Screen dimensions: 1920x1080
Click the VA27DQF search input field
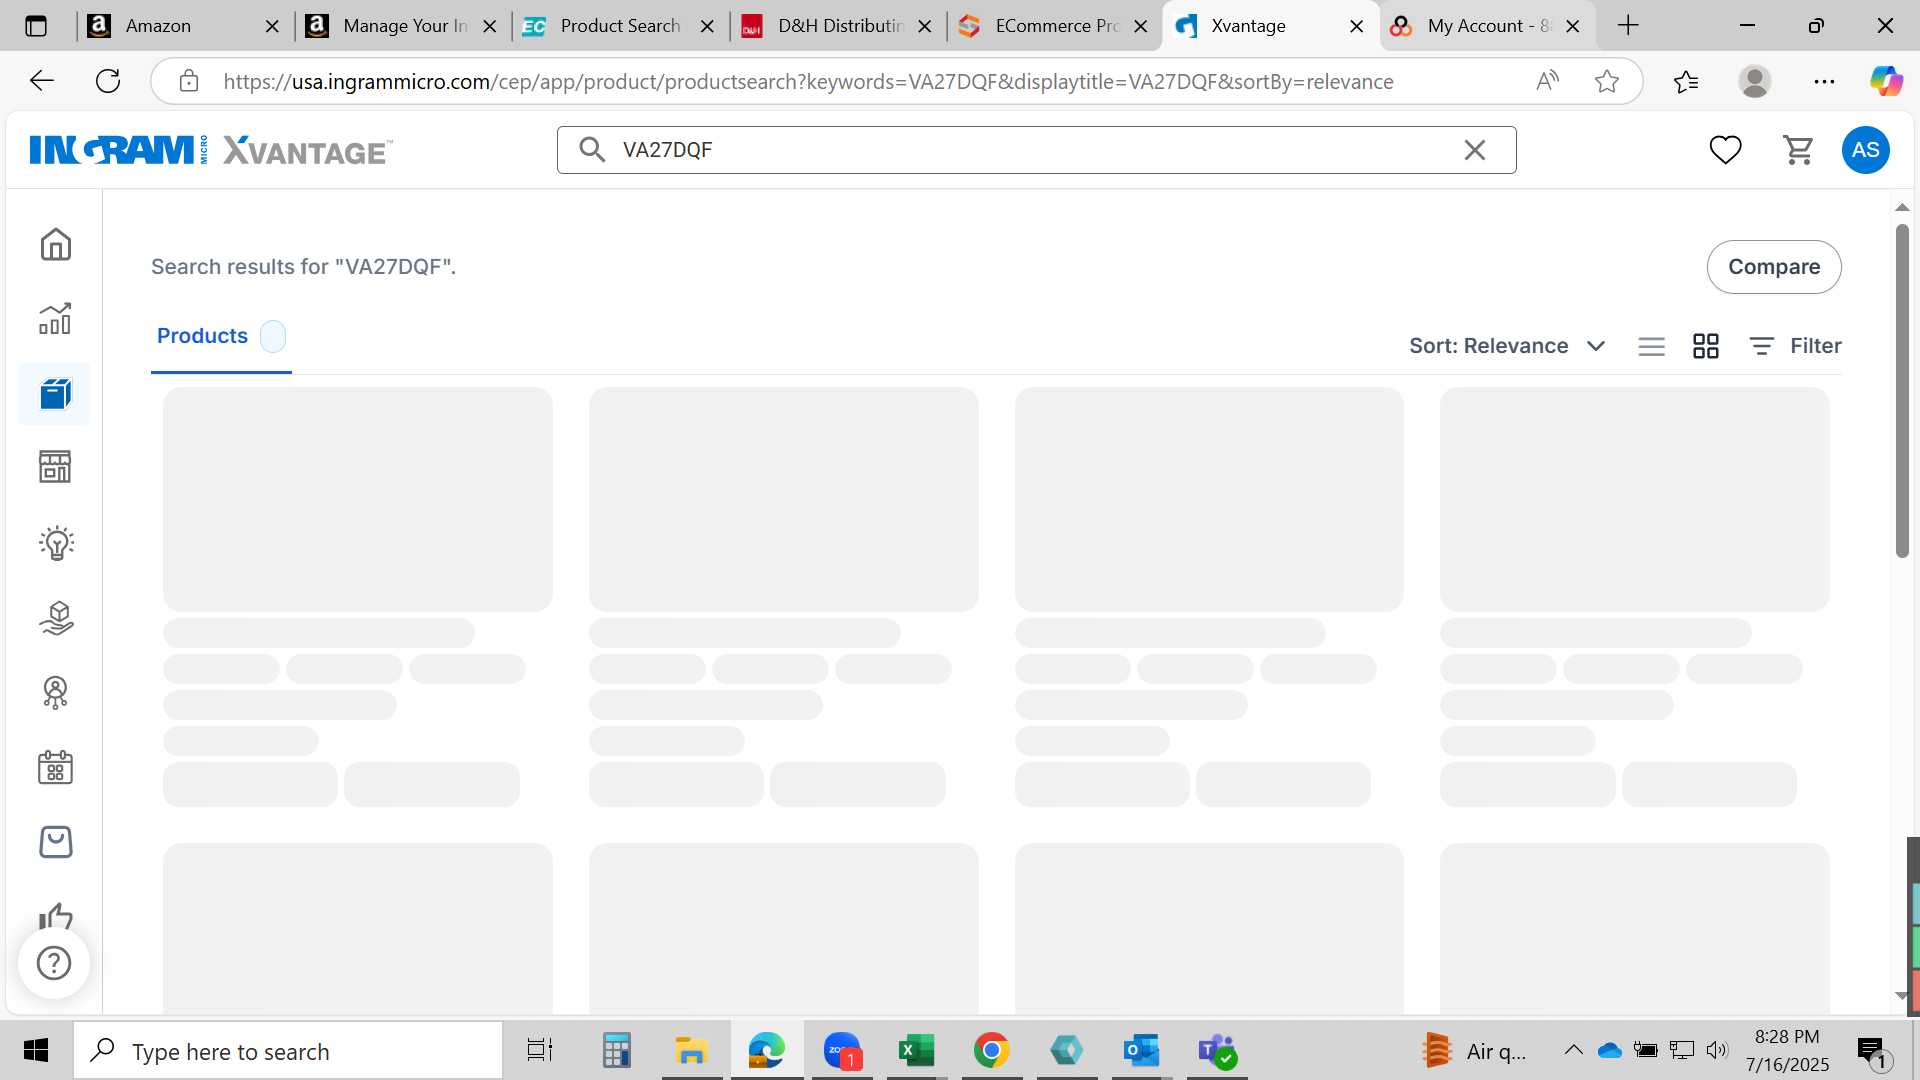1036,150
